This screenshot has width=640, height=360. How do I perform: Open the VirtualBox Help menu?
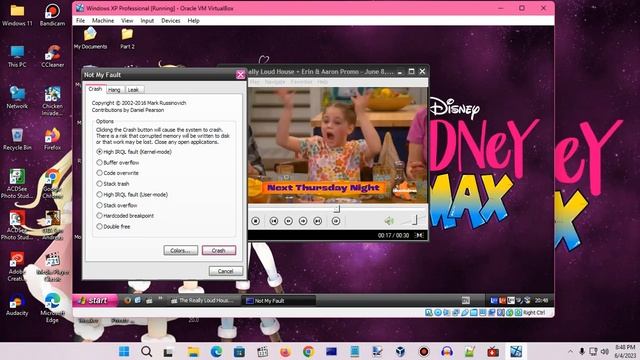[x=193, y=20]
